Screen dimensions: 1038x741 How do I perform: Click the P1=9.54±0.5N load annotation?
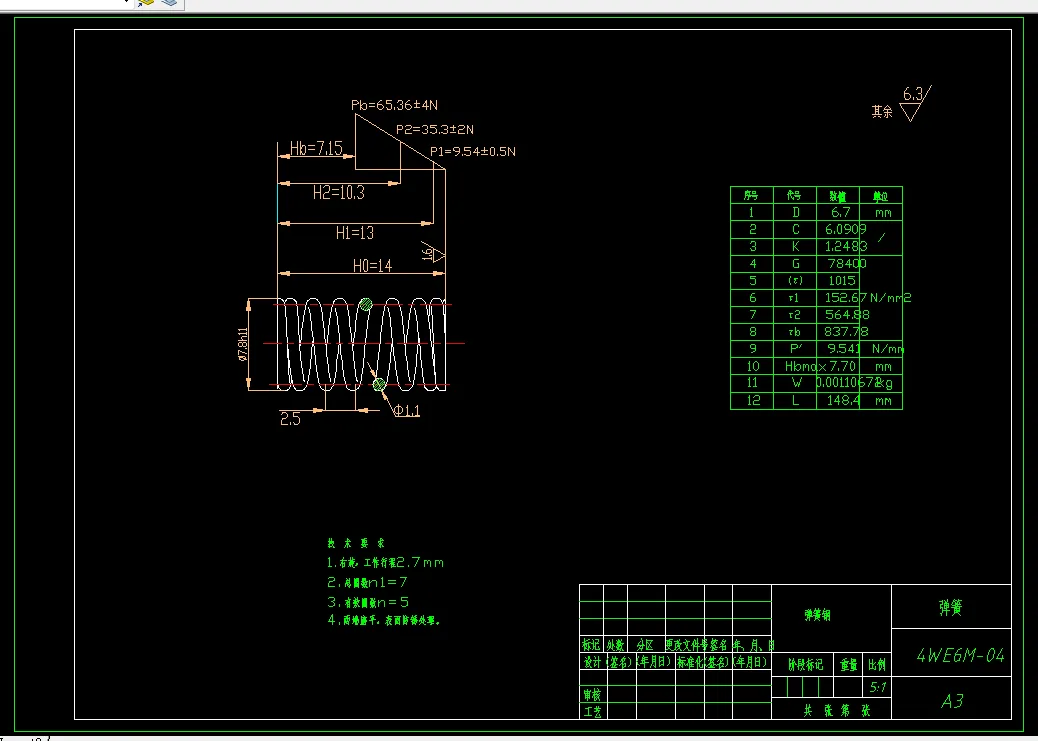tap(472, 151)
